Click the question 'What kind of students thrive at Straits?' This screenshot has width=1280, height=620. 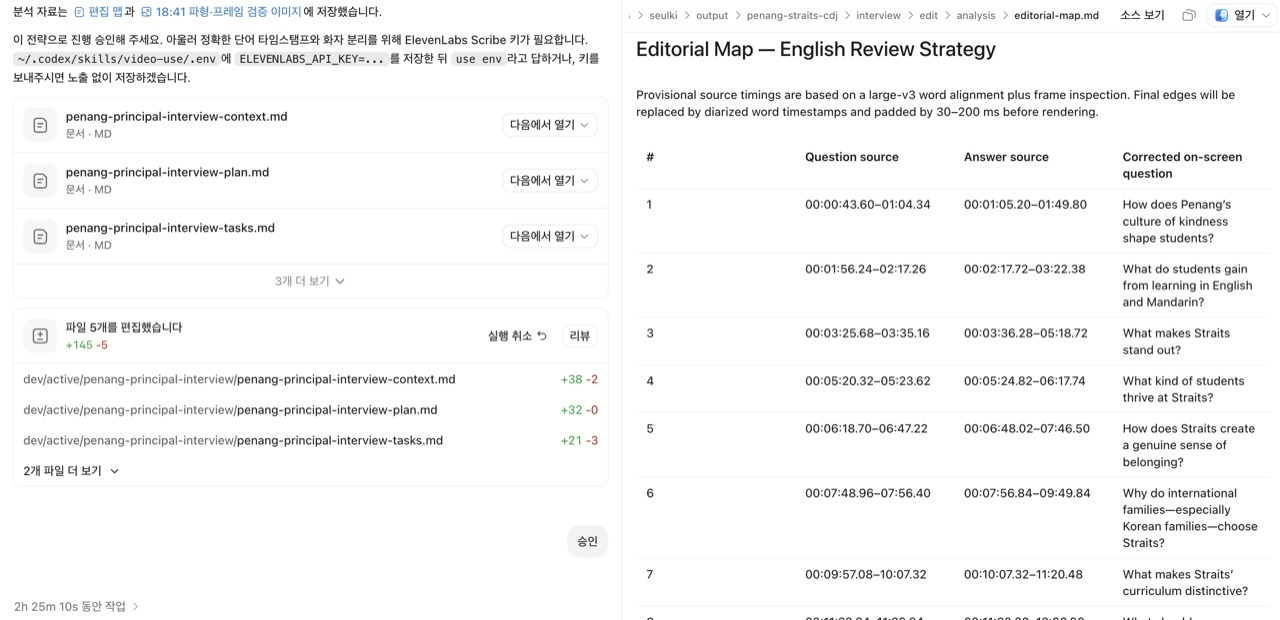[x=1183, y=389]
